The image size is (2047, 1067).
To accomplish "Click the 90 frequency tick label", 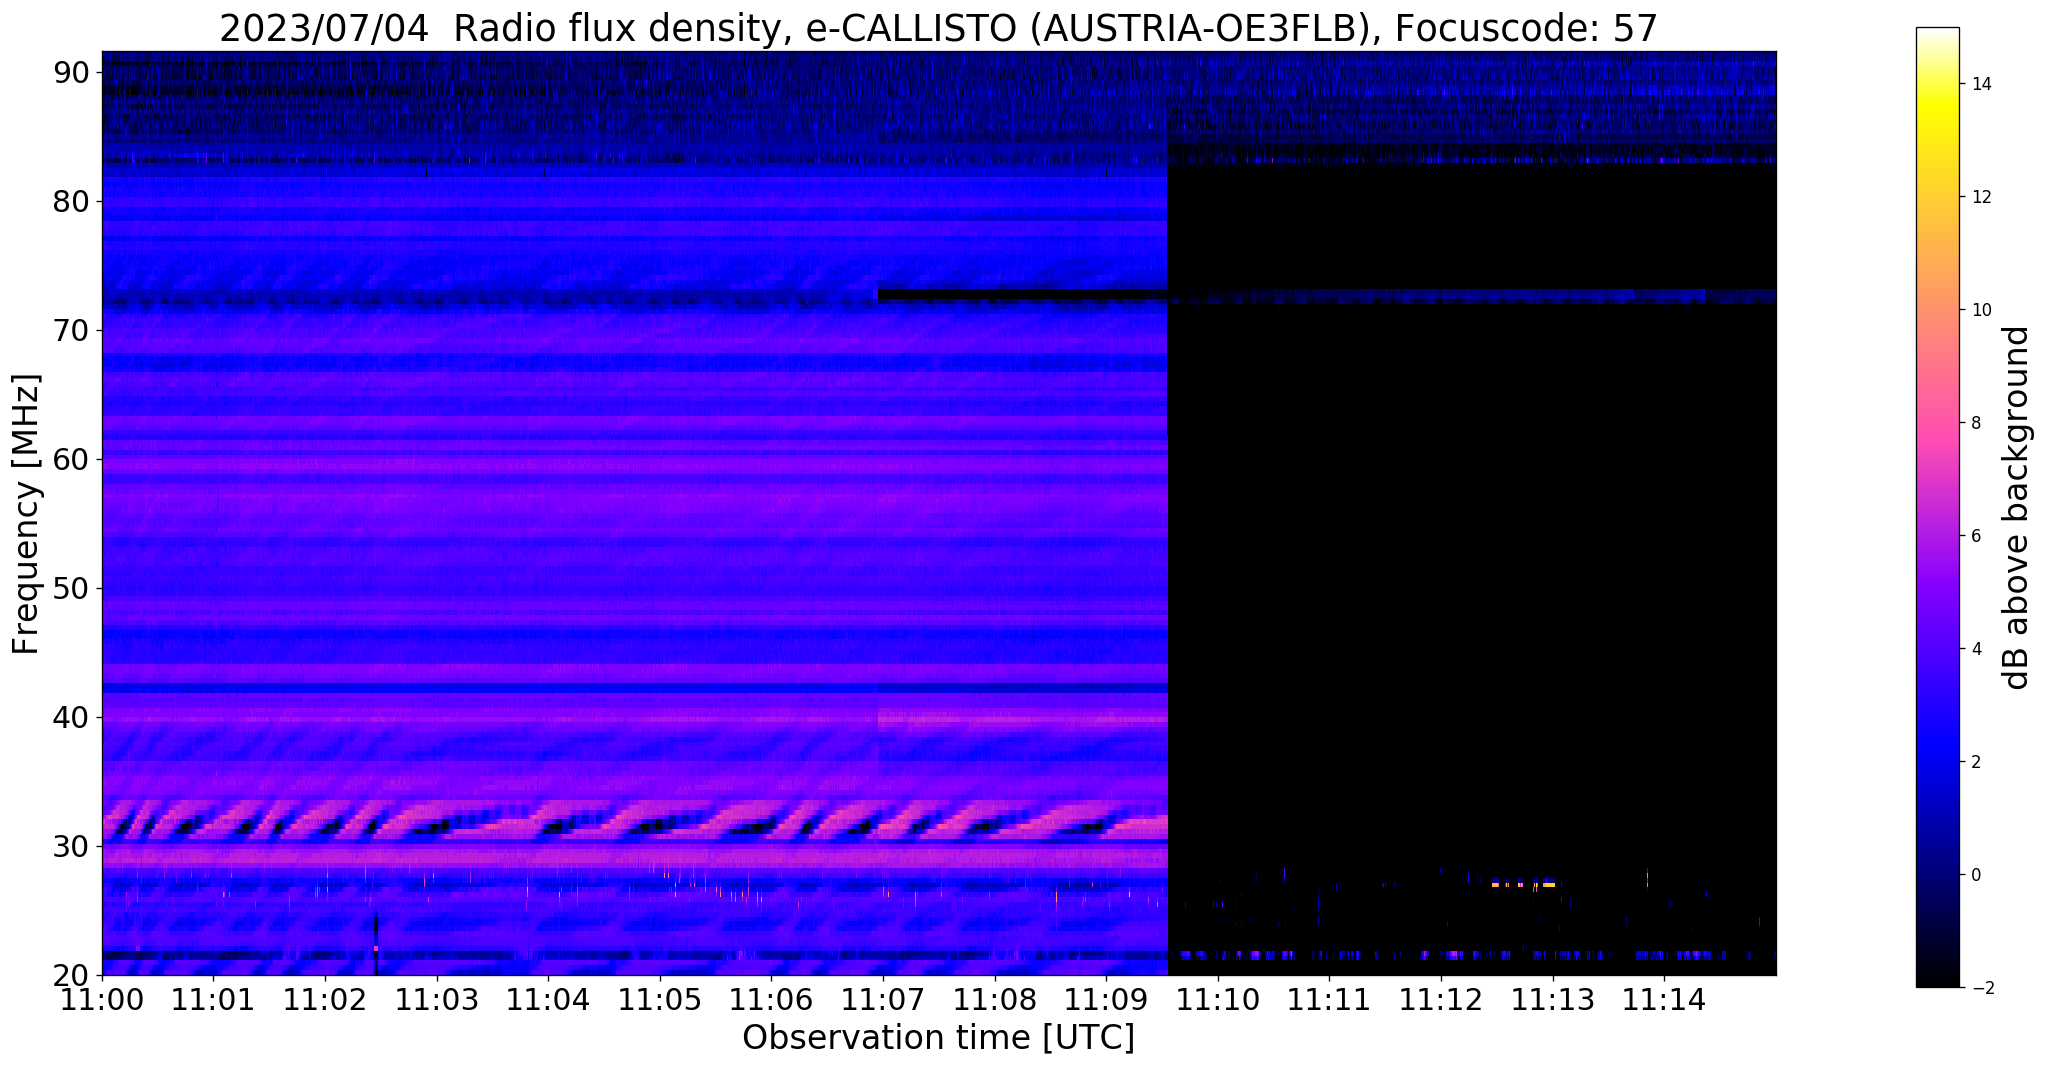I will pos(73,72).
